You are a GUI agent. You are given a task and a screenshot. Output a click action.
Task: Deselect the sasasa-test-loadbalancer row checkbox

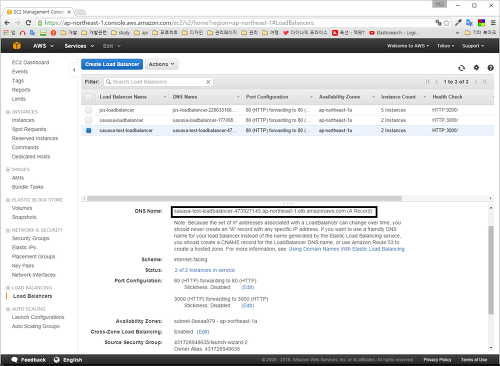pyautogui.click(x=88, y=130)
